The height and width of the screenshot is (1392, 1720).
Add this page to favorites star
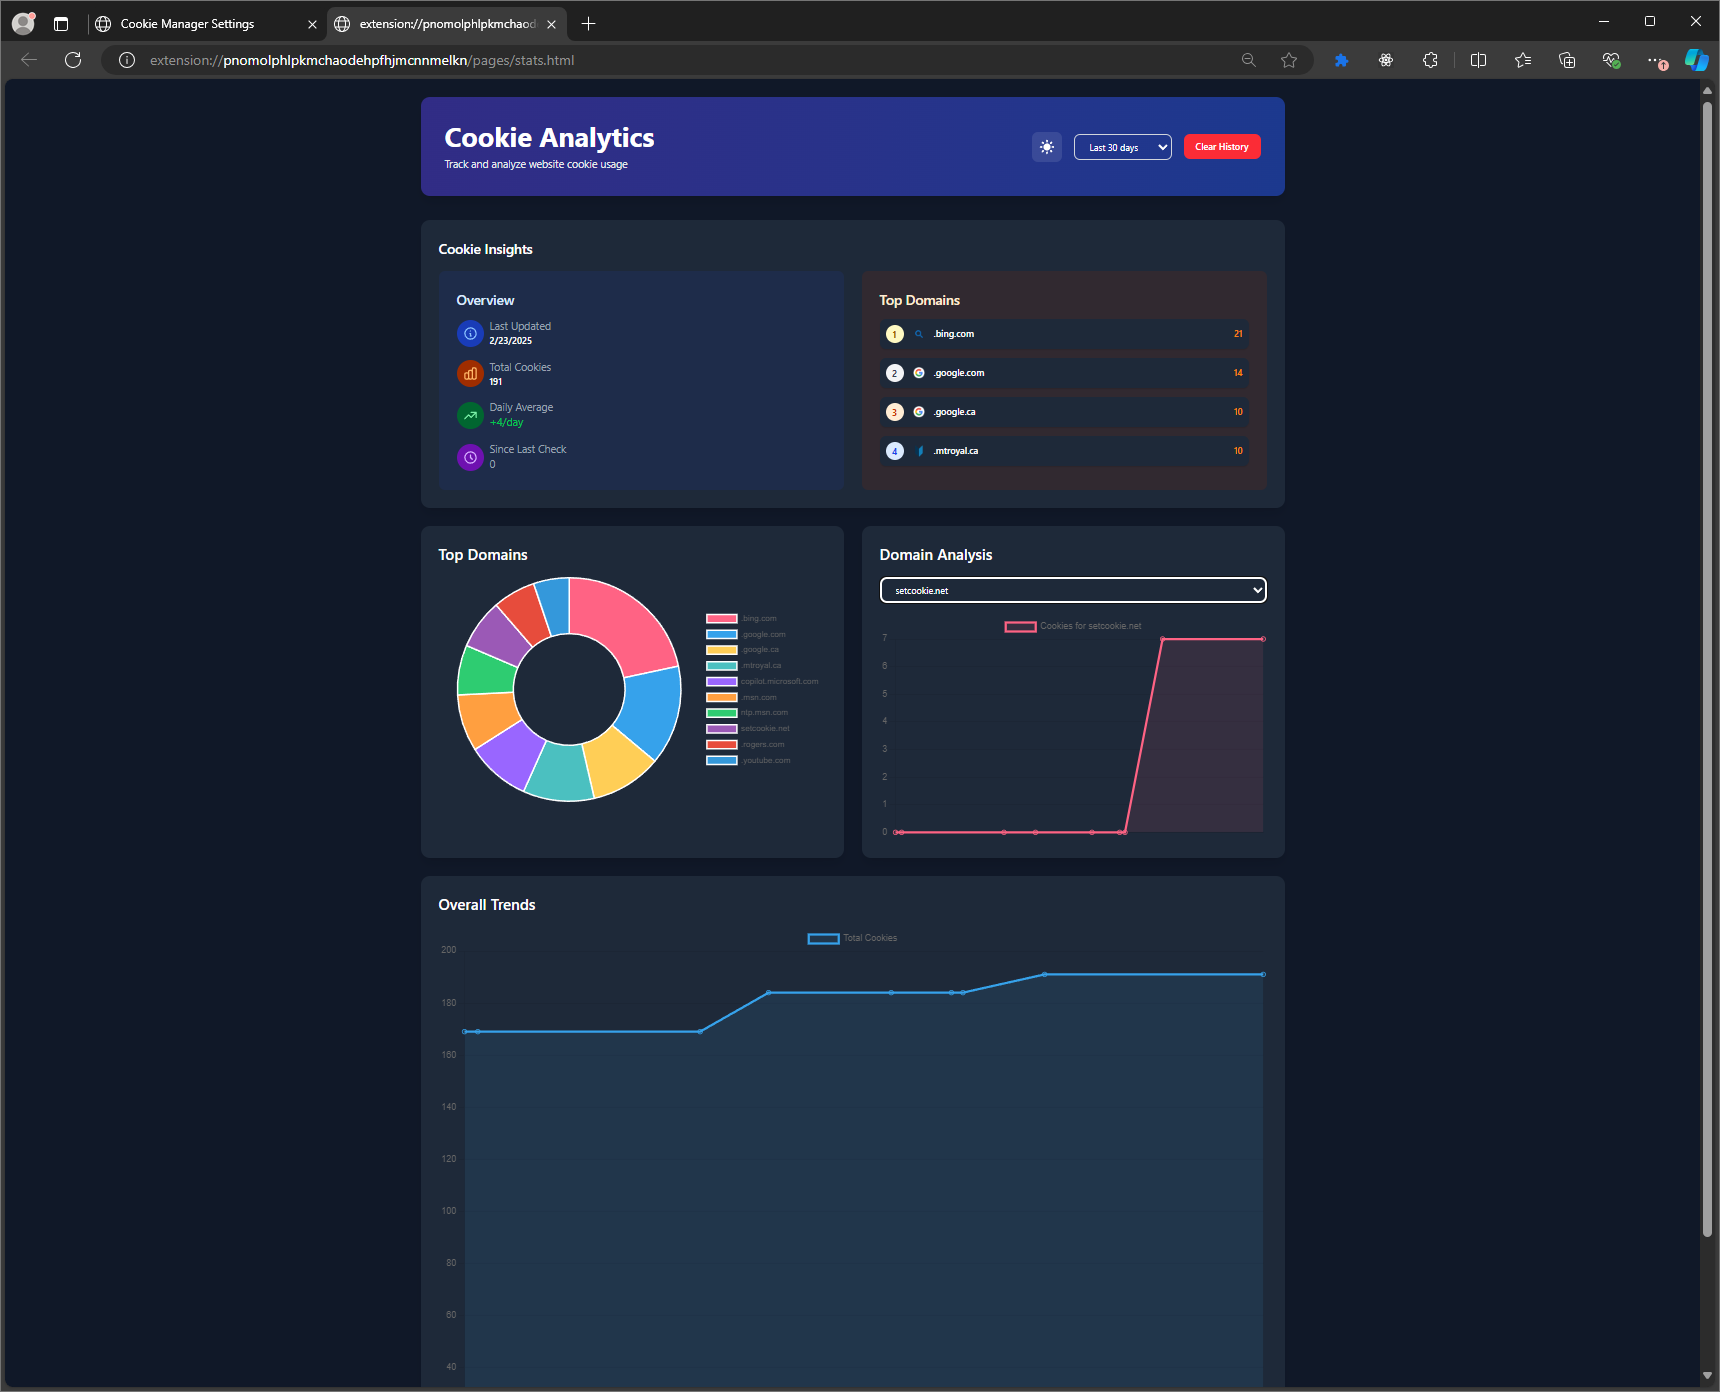click(x=1289, y=60)
